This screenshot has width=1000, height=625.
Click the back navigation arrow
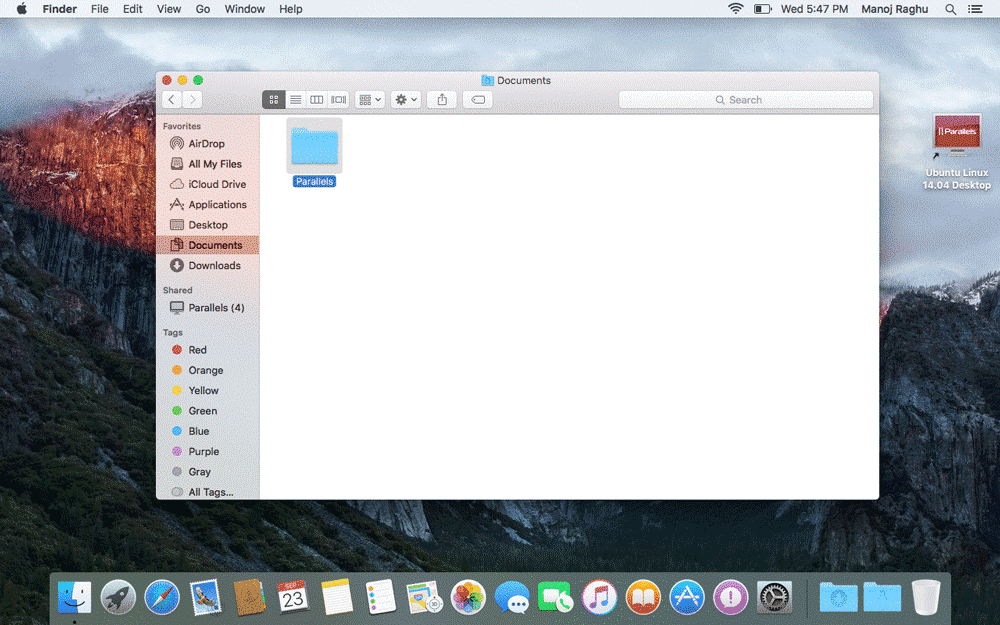(171, 99)
